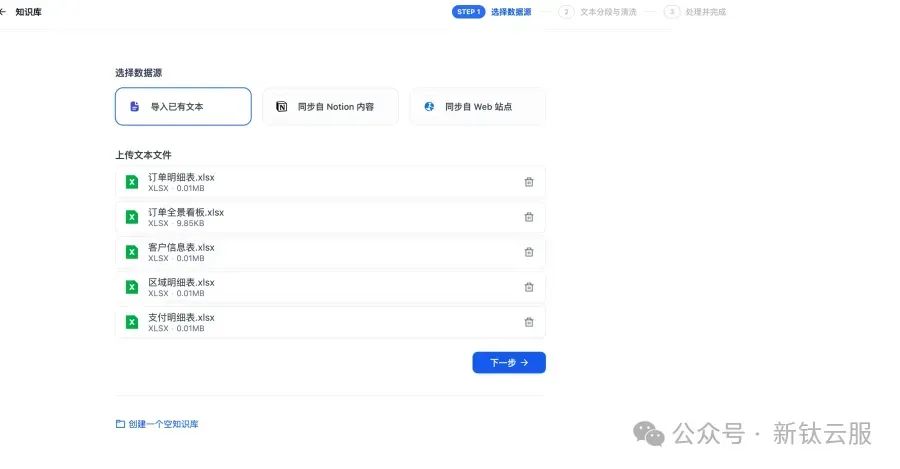Choose 同步自 Notion 内容 as data source
The height and width of the screenshot is (469, 900).
point(330,106)
